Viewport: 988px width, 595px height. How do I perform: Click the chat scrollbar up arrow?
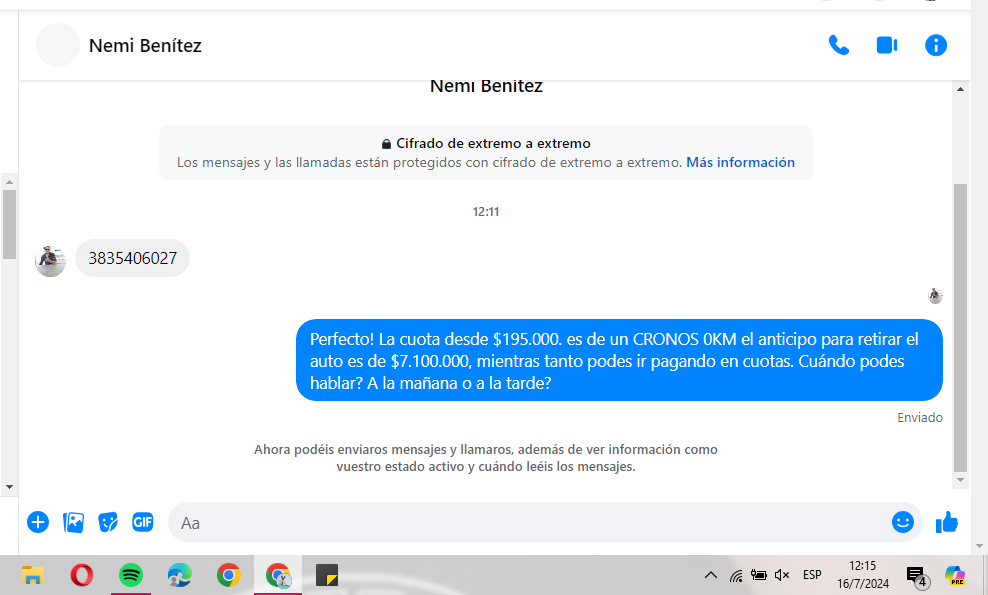[x=960, y=89]
